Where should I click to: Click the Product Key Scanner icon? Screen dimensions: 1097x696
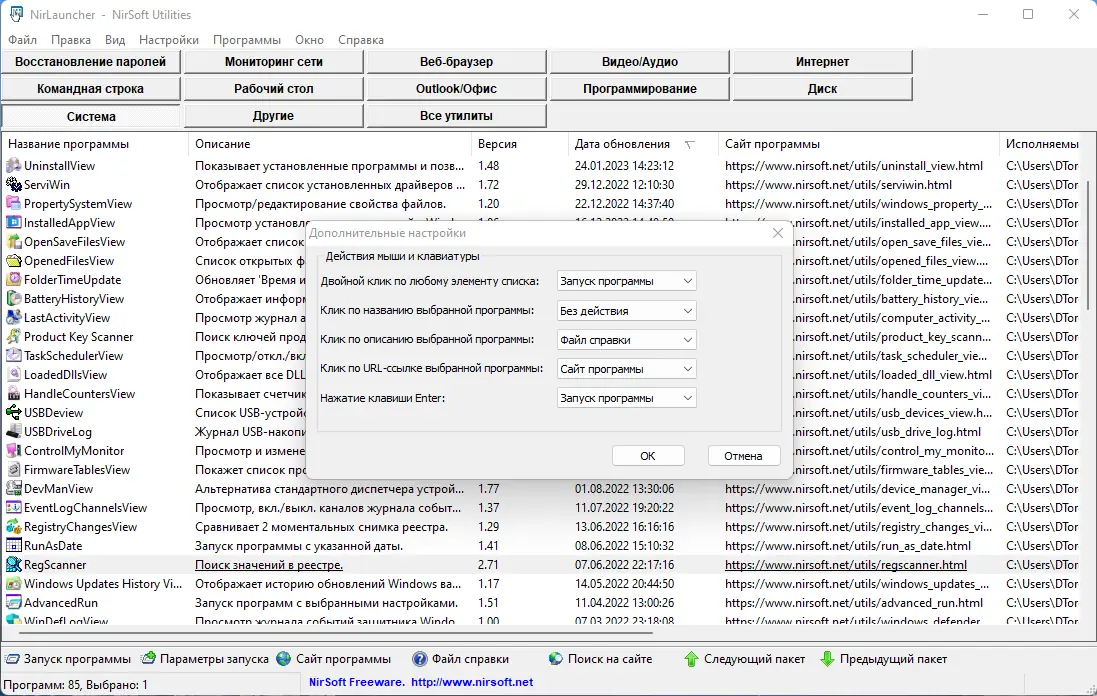[13, 336]
